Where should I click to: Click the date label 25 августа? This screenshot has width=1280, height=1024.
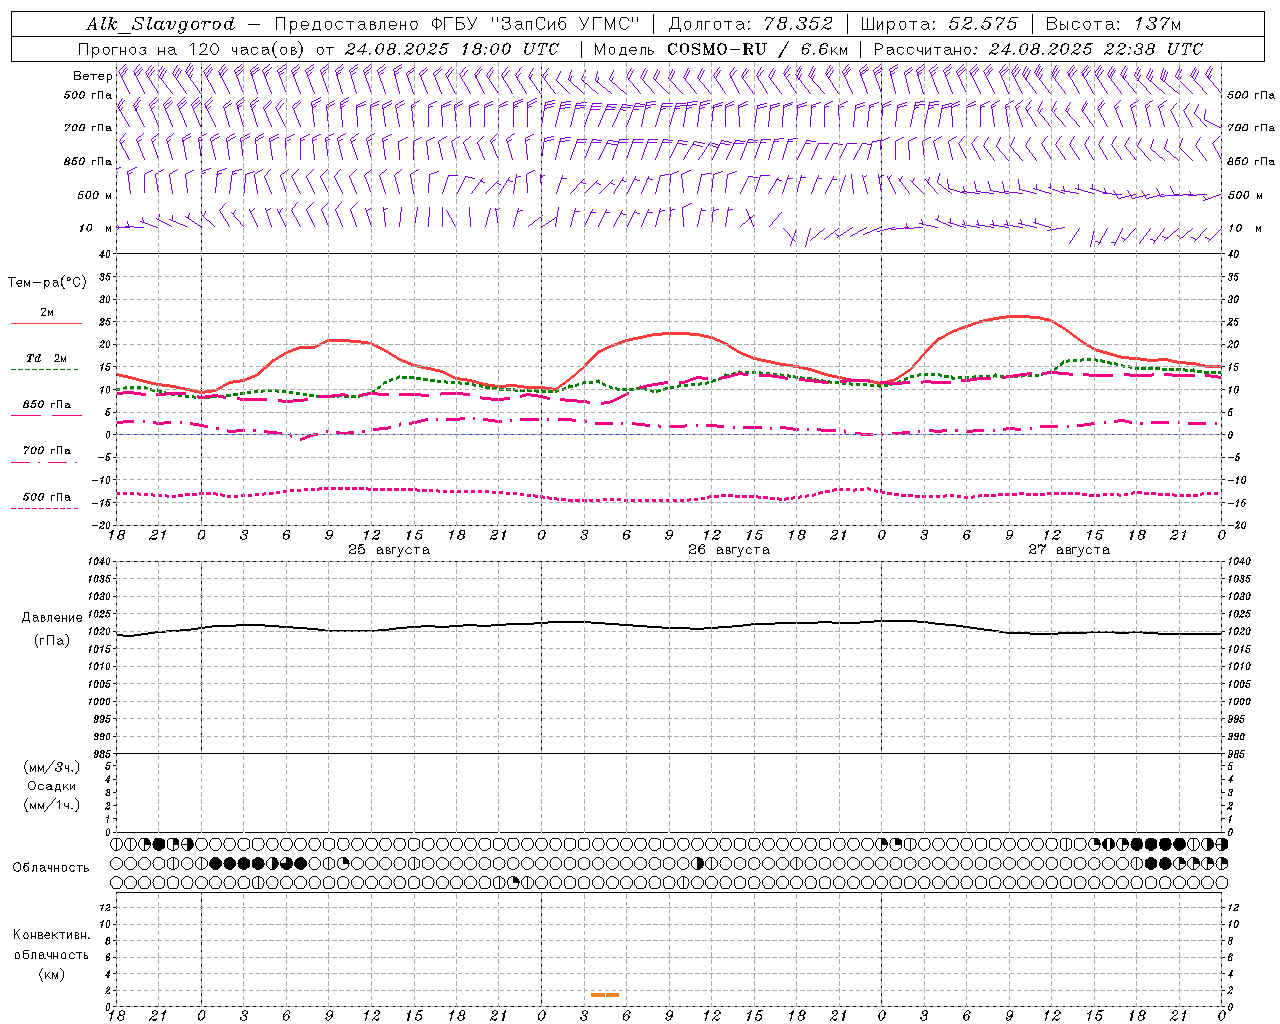pos(389,550)
